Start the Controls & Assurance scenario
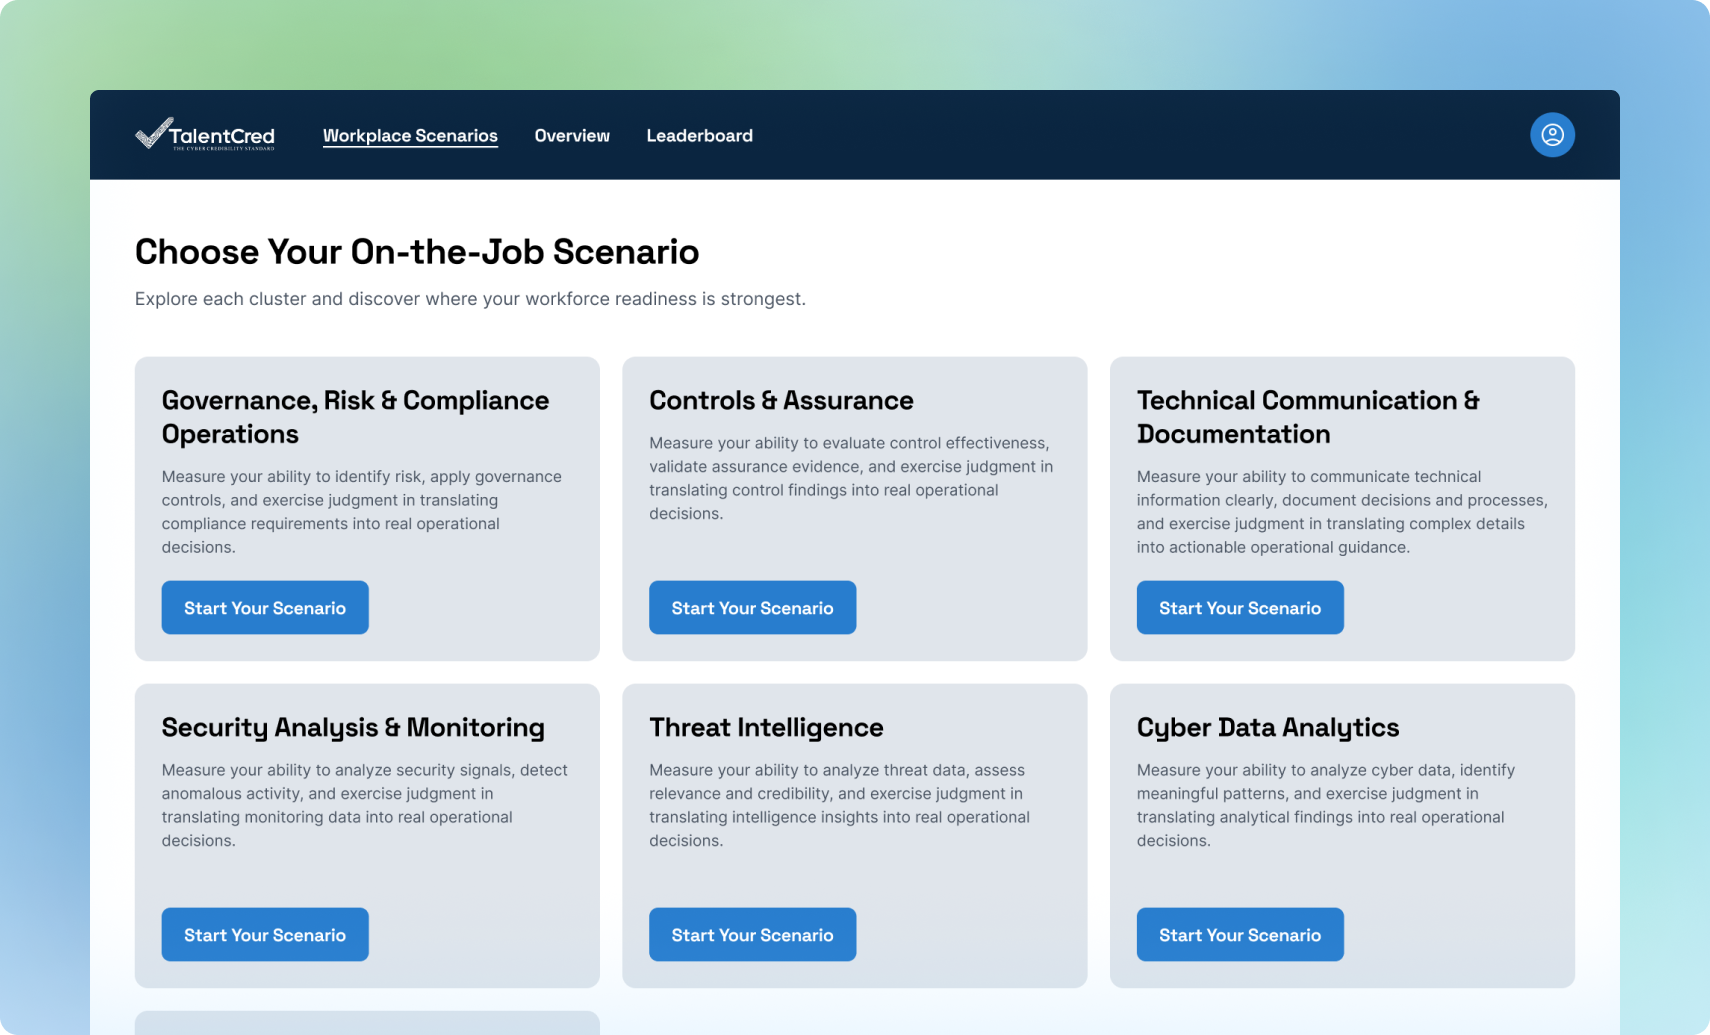Screen dimensions: 1710x1035 [x=752, y=608]
